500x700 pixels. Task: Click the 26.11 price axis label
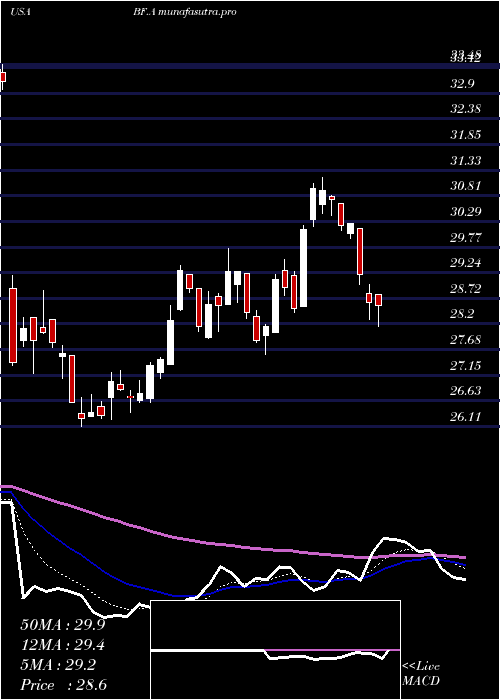click(465, 417)
